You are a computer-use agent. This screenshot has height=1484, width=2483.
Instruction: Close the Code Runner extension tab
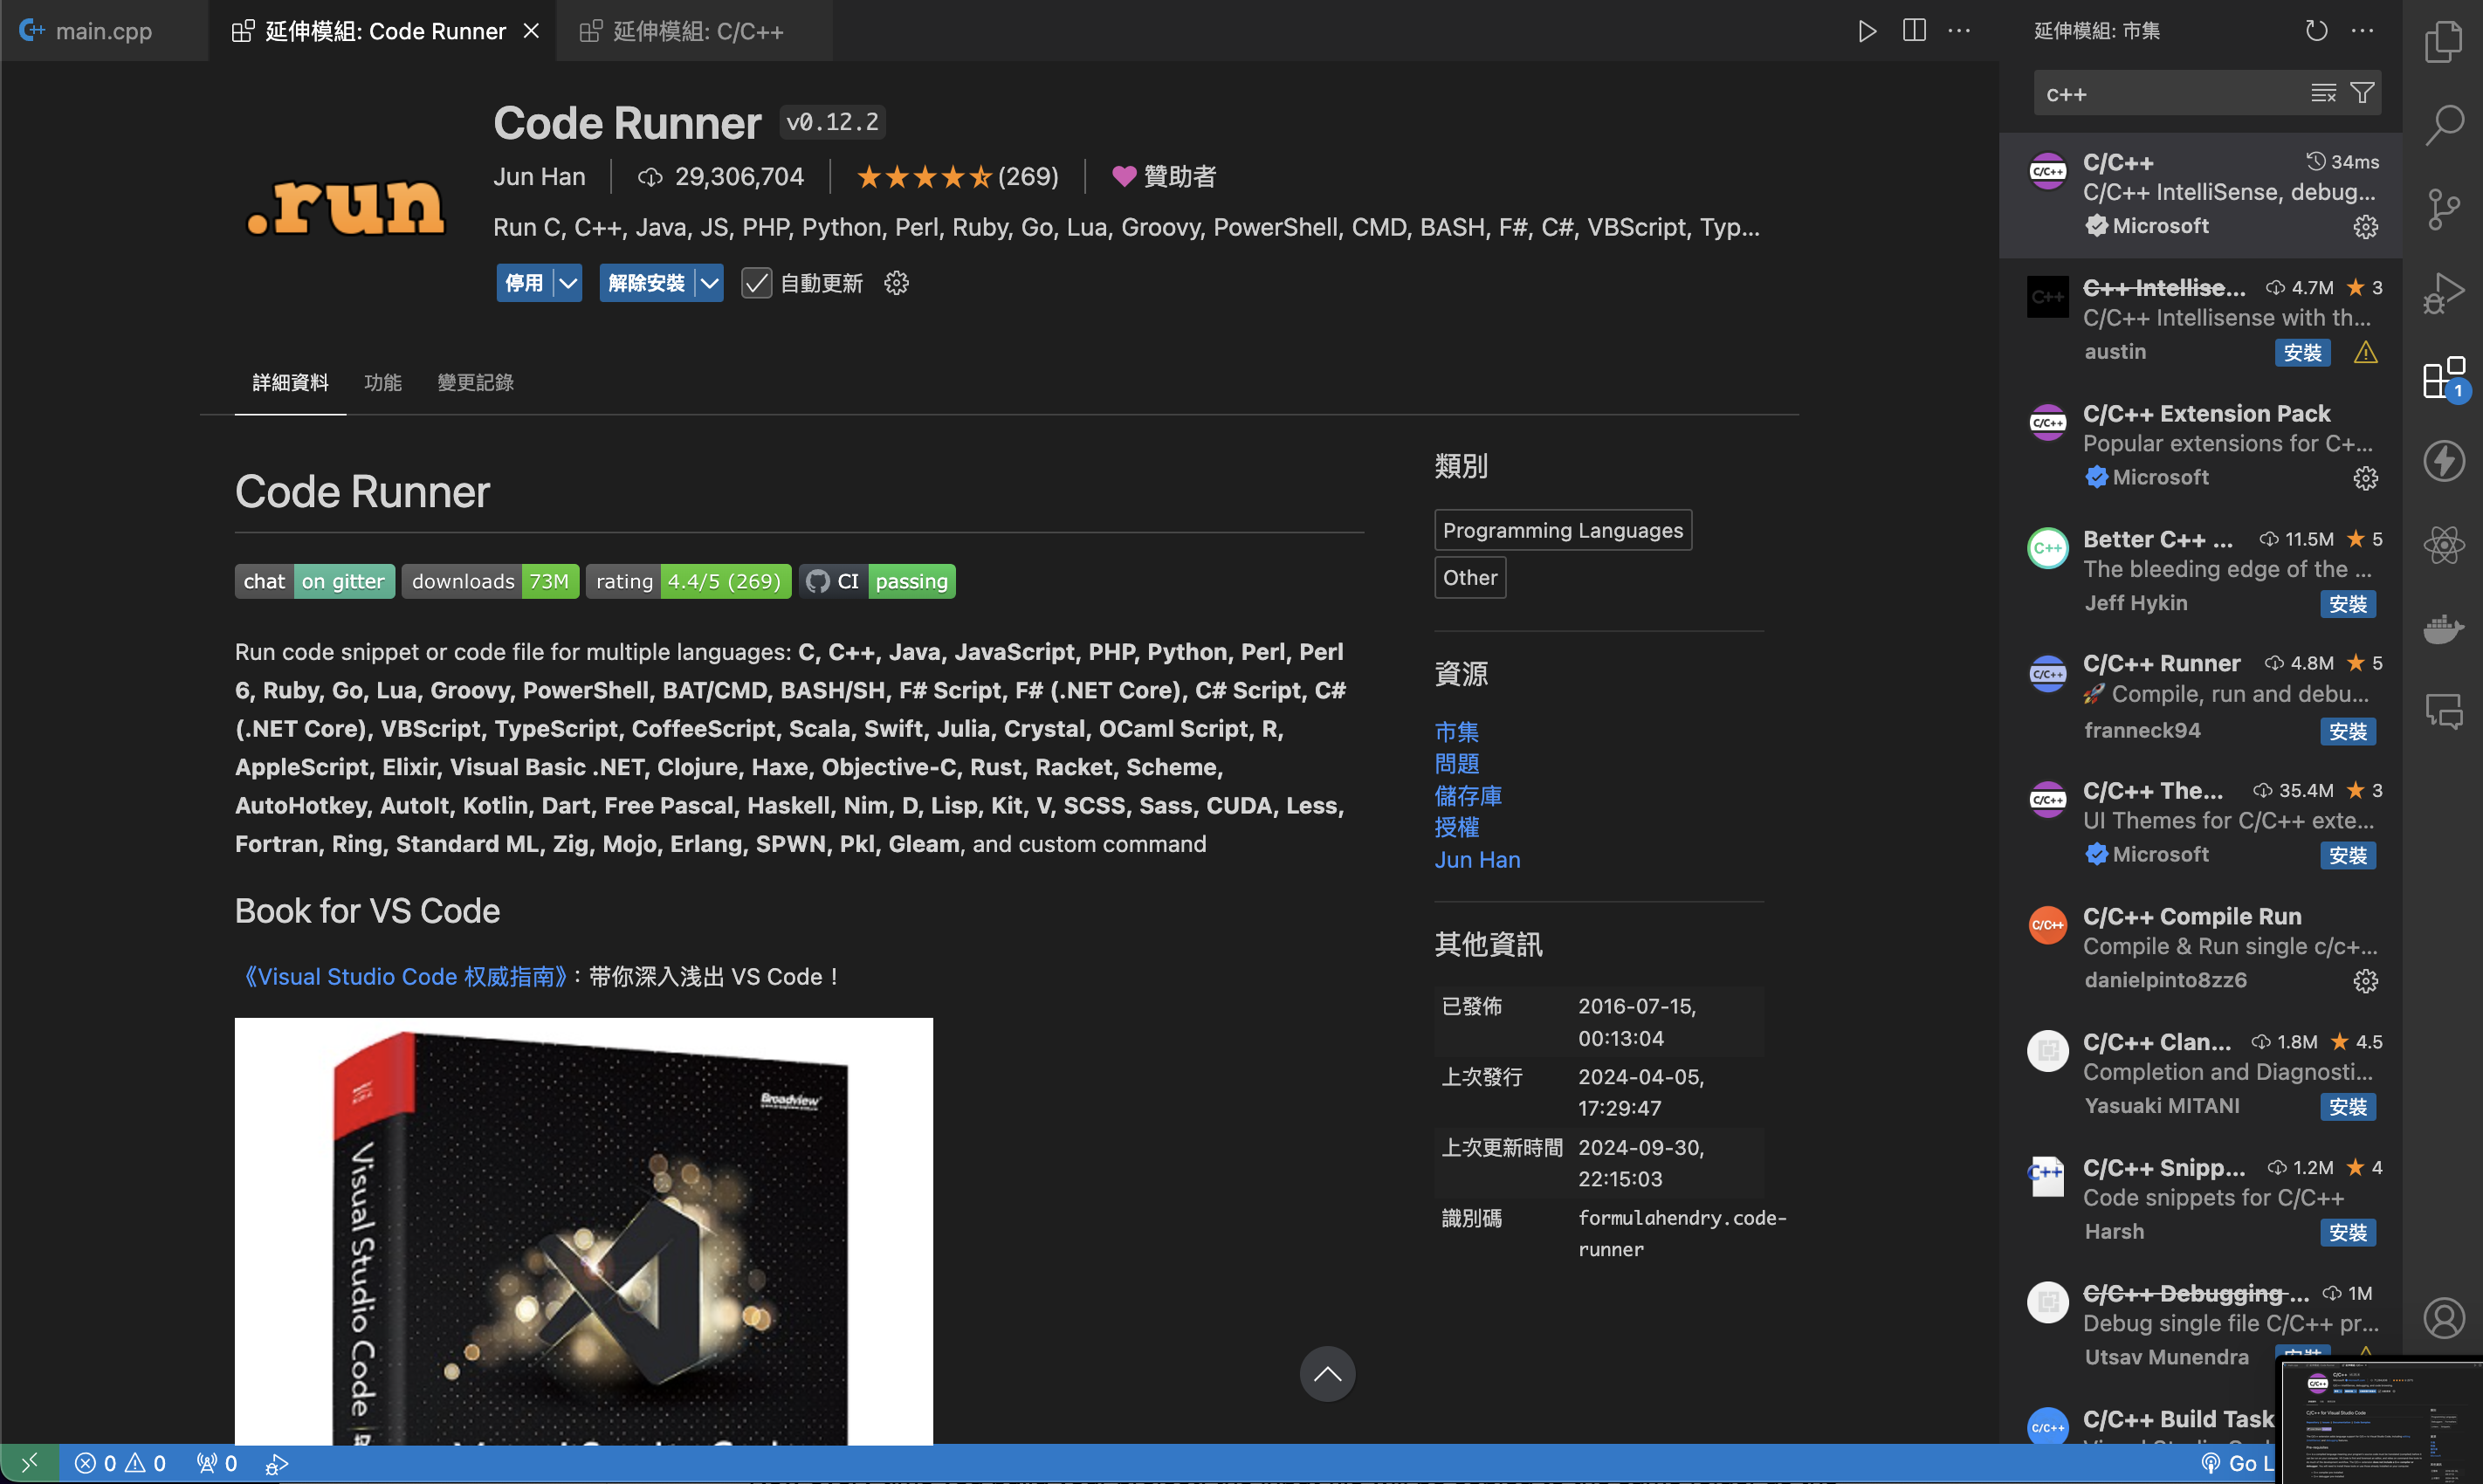click(531, 31)
